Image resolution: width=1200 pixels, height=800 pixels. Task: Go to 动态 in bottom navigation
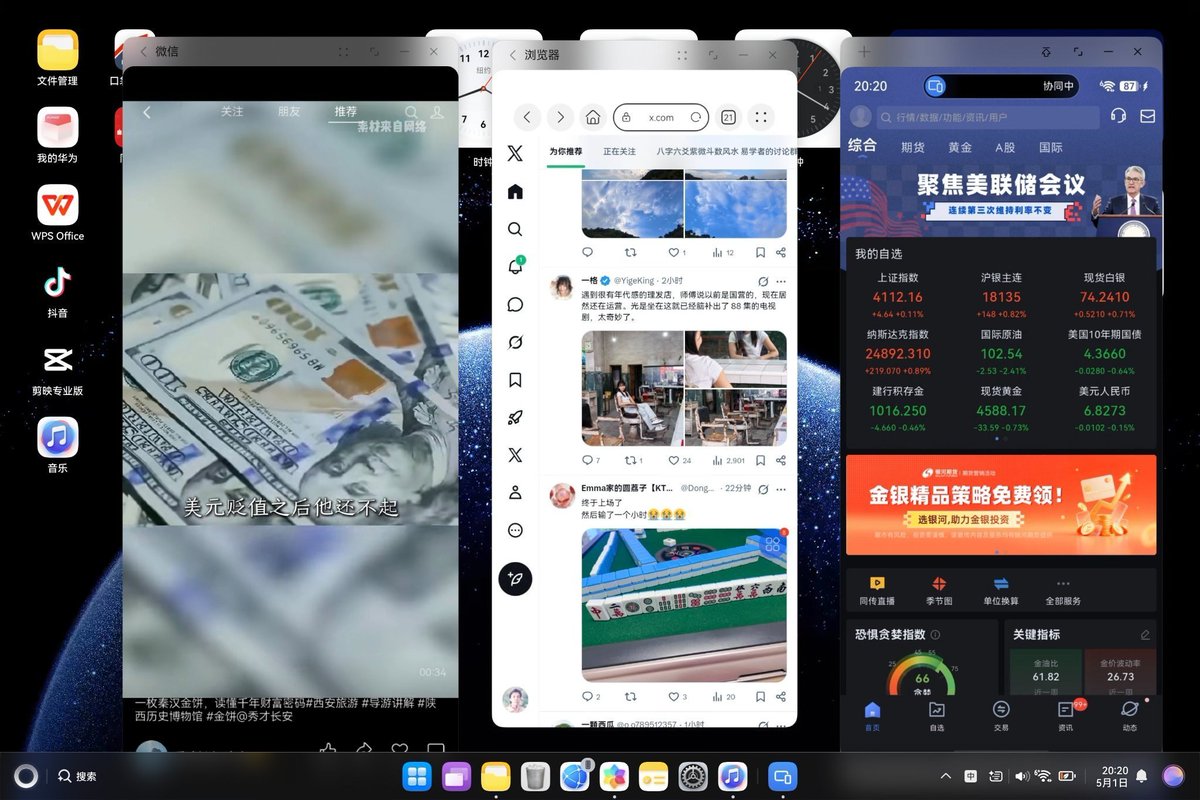click(1130, 716)
